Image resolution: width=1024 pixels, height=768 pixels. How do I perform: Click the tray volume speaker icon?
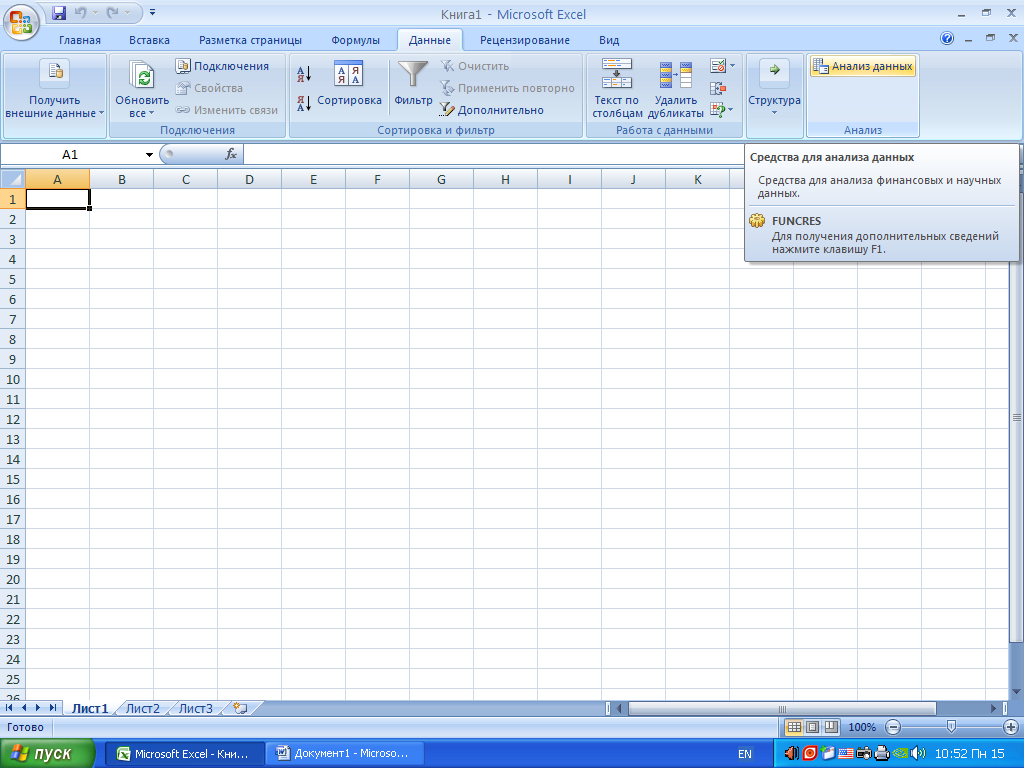[917, 754]
